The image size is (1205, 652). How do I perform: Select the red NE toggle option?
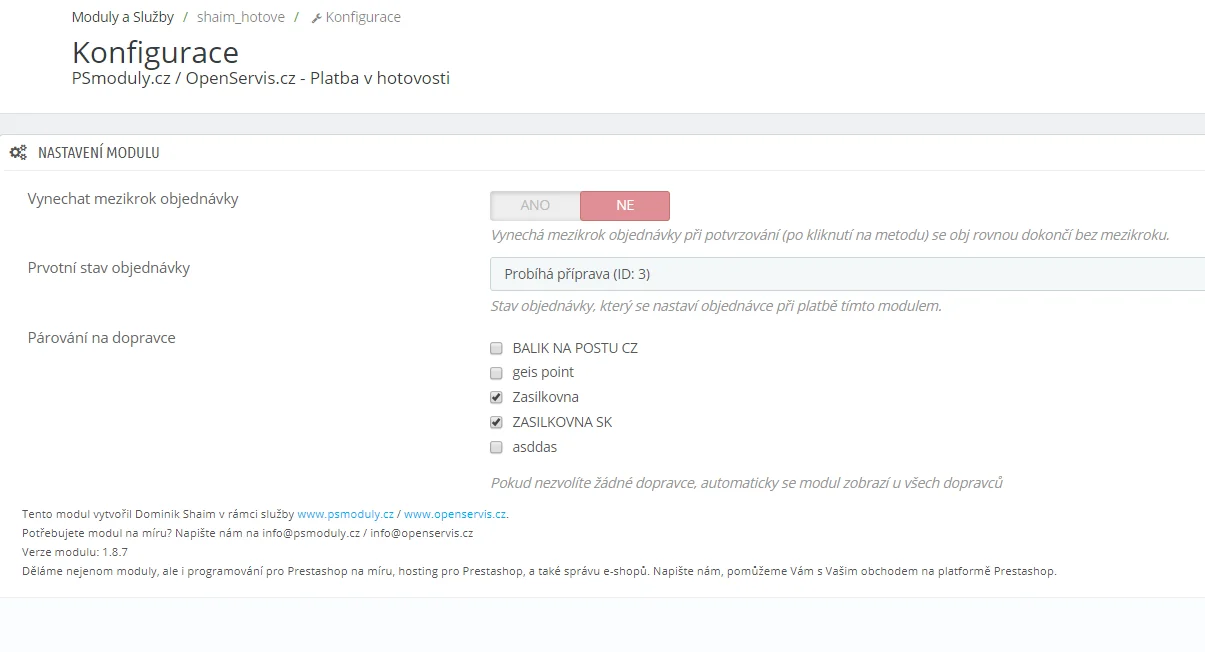pos(625,205)
